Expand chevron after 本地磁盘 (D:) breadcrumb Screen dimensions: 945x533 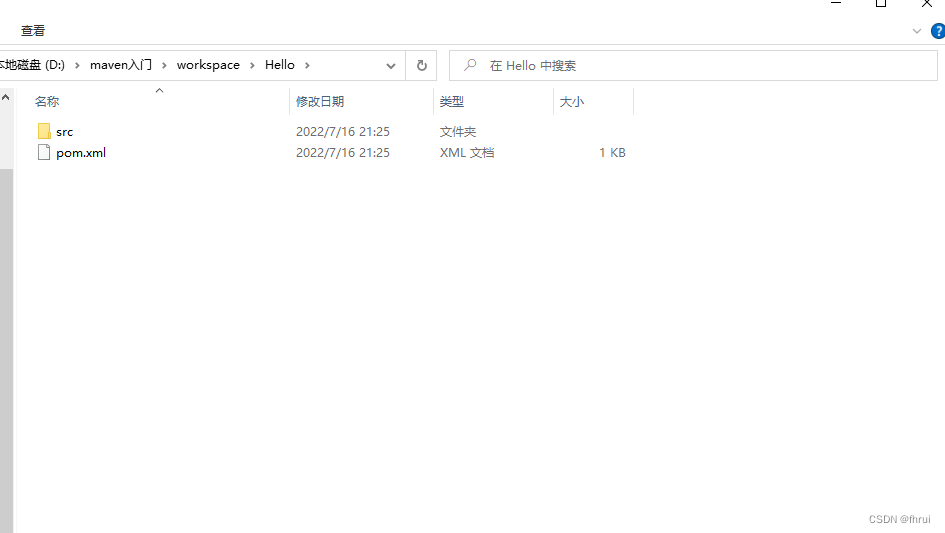77,65
